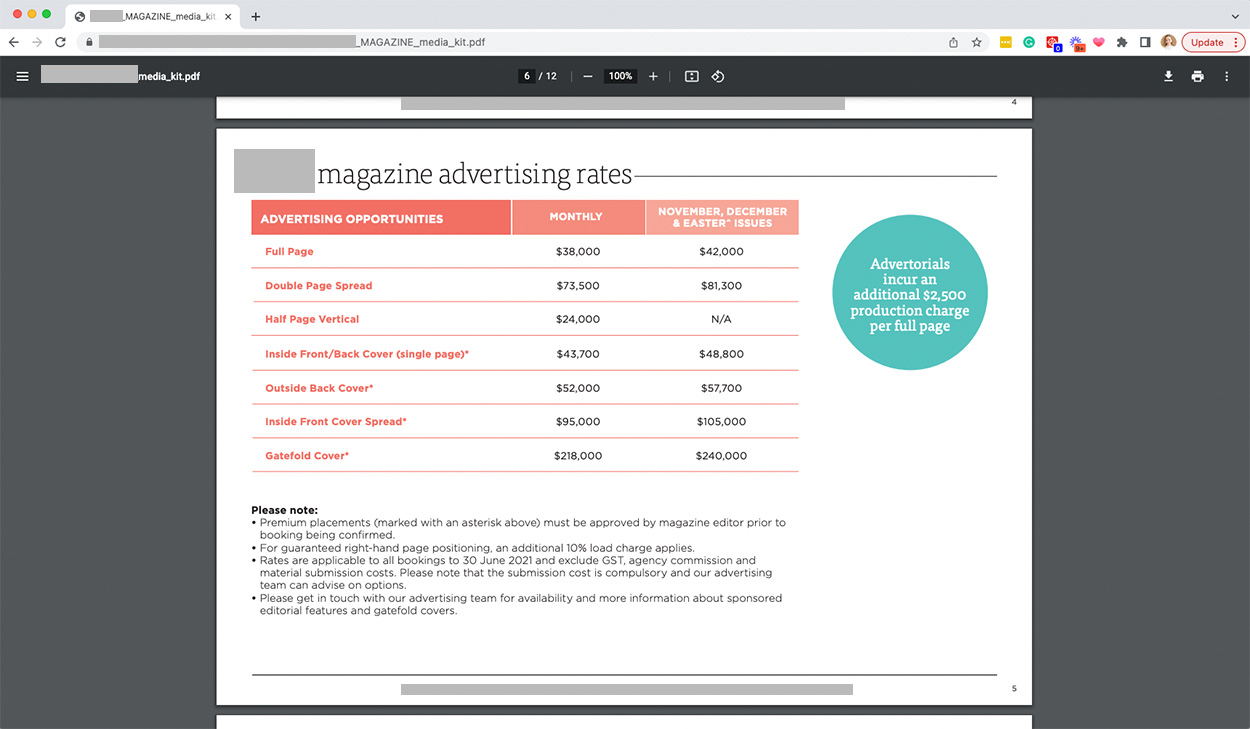Open the pink heart extension
1250x729 pixels.
1099,42
